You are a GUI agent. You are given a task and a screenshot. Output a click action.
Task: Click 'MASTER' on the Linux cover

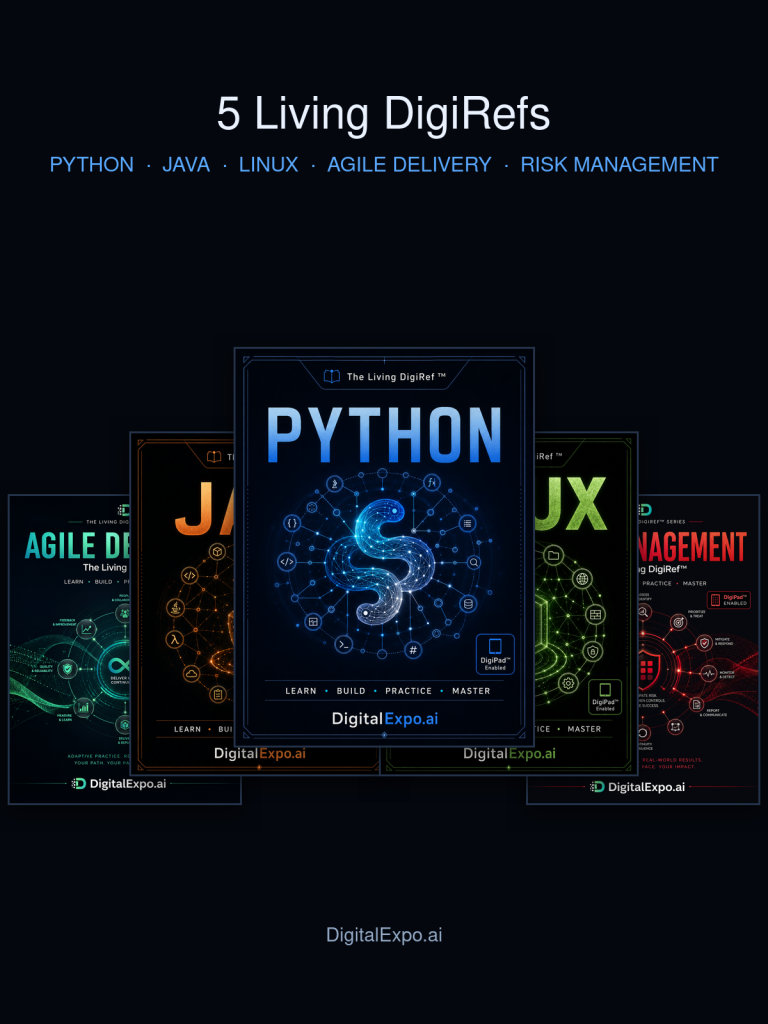click(584, 729)
